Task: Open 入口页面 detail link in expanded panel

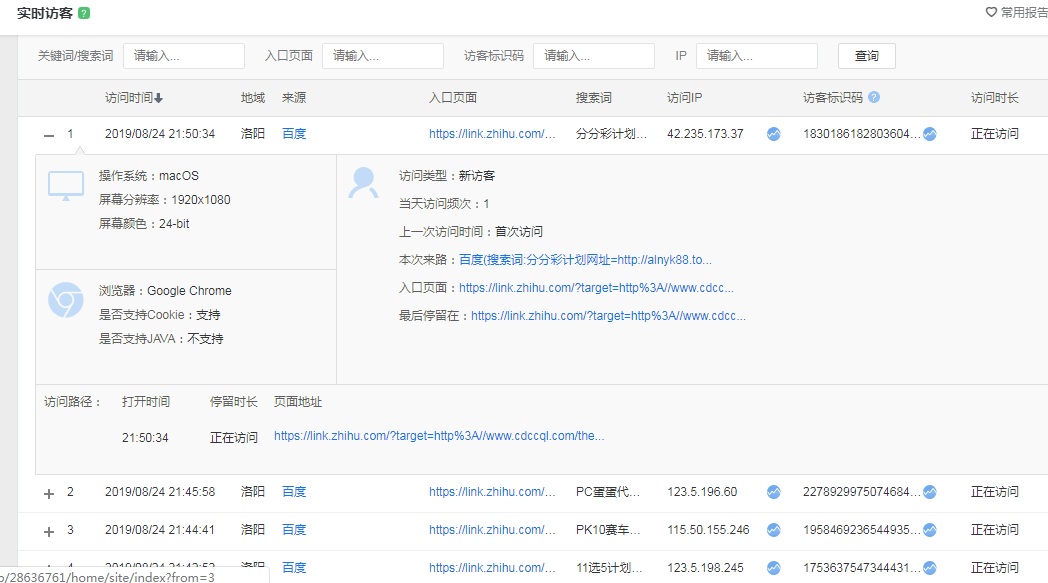Action: pyautogui.click(x=596, y=288)
